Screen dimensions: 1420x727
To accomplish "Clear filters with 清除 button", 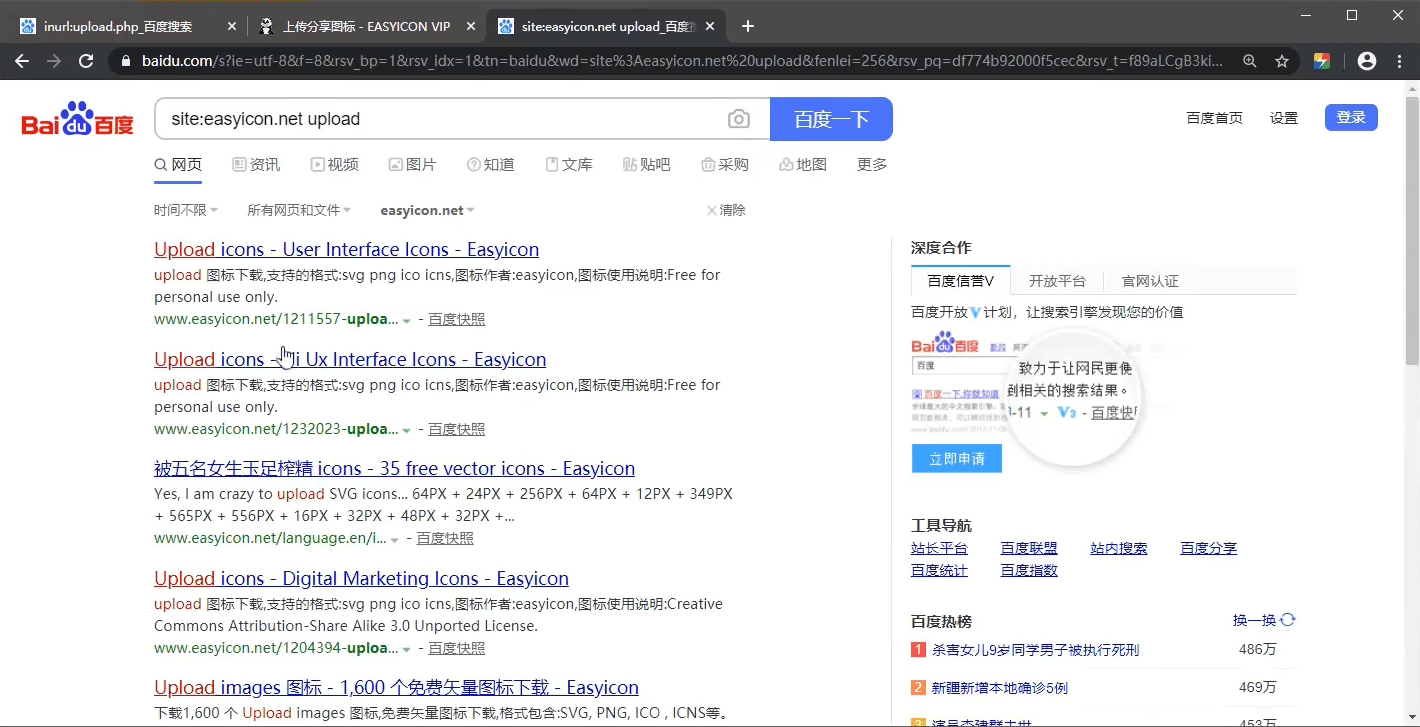I will [x=726, y=210].
